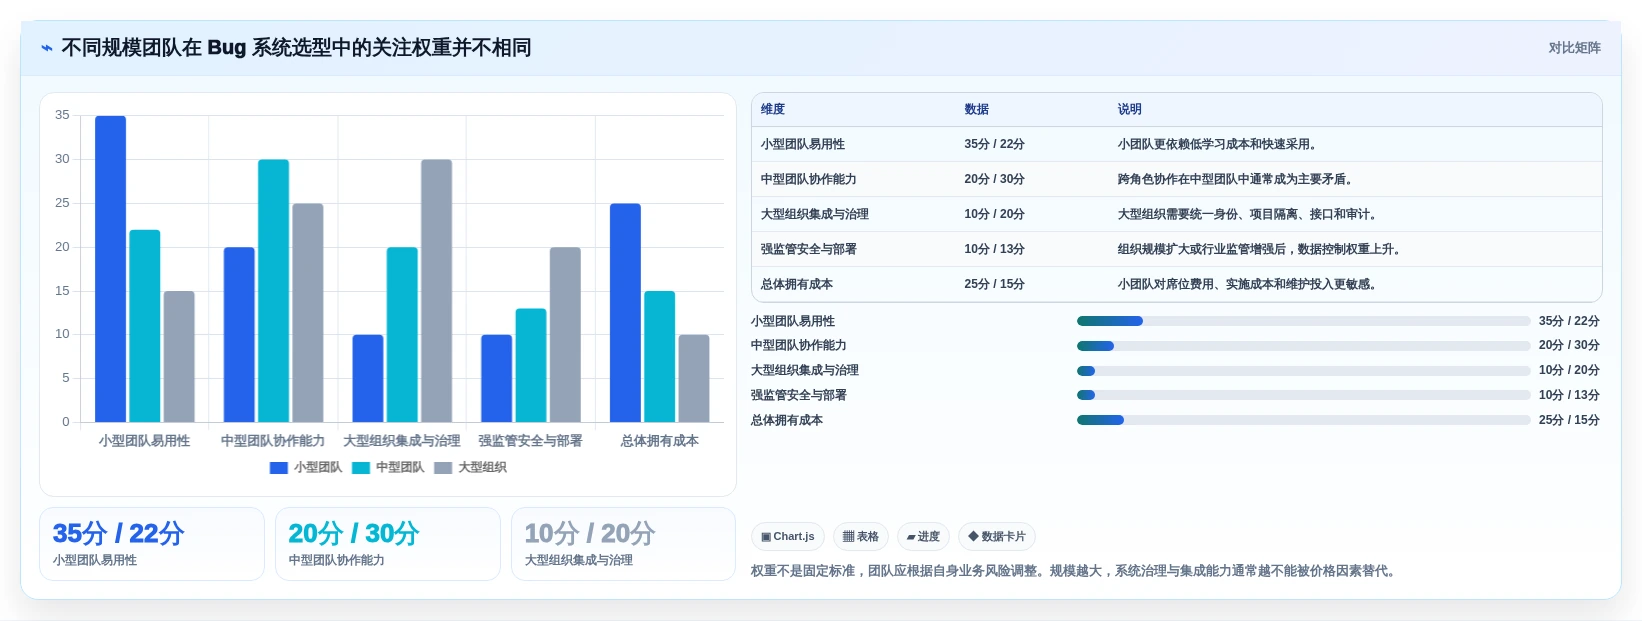This screenshot has width=1642, height=621.
Task: Click the tallest blue bar for 小型团队易用性
Action: click(110, 269)
